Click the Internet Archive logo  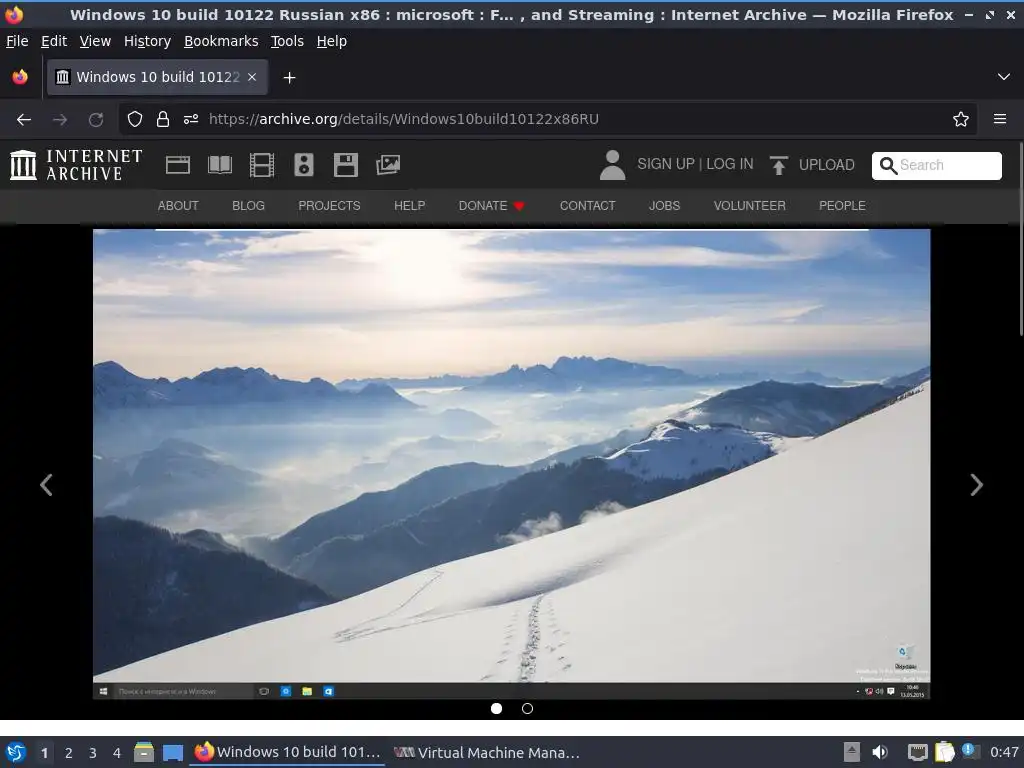point(76,165)
